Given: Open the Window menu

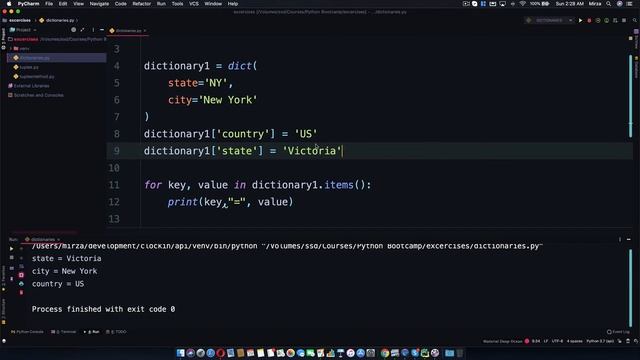Looking at the screenshot, I should [213, 4].
